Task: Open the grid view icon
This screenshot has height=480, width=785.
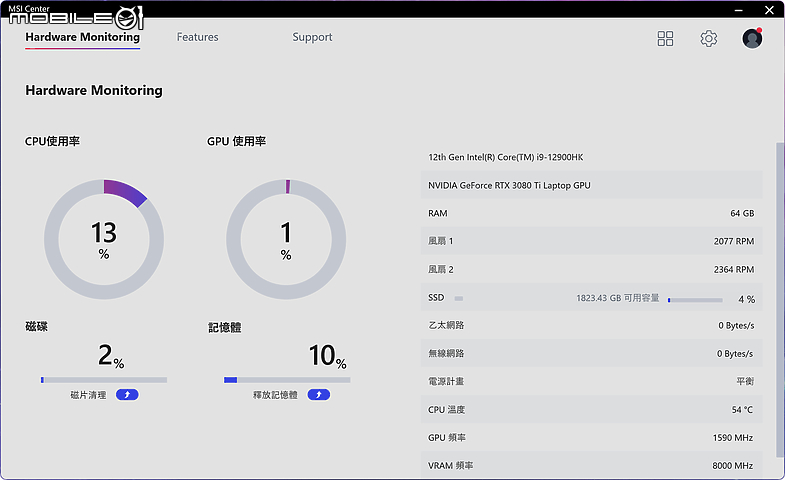Action: pyautogui.click(x=665, y=39)
